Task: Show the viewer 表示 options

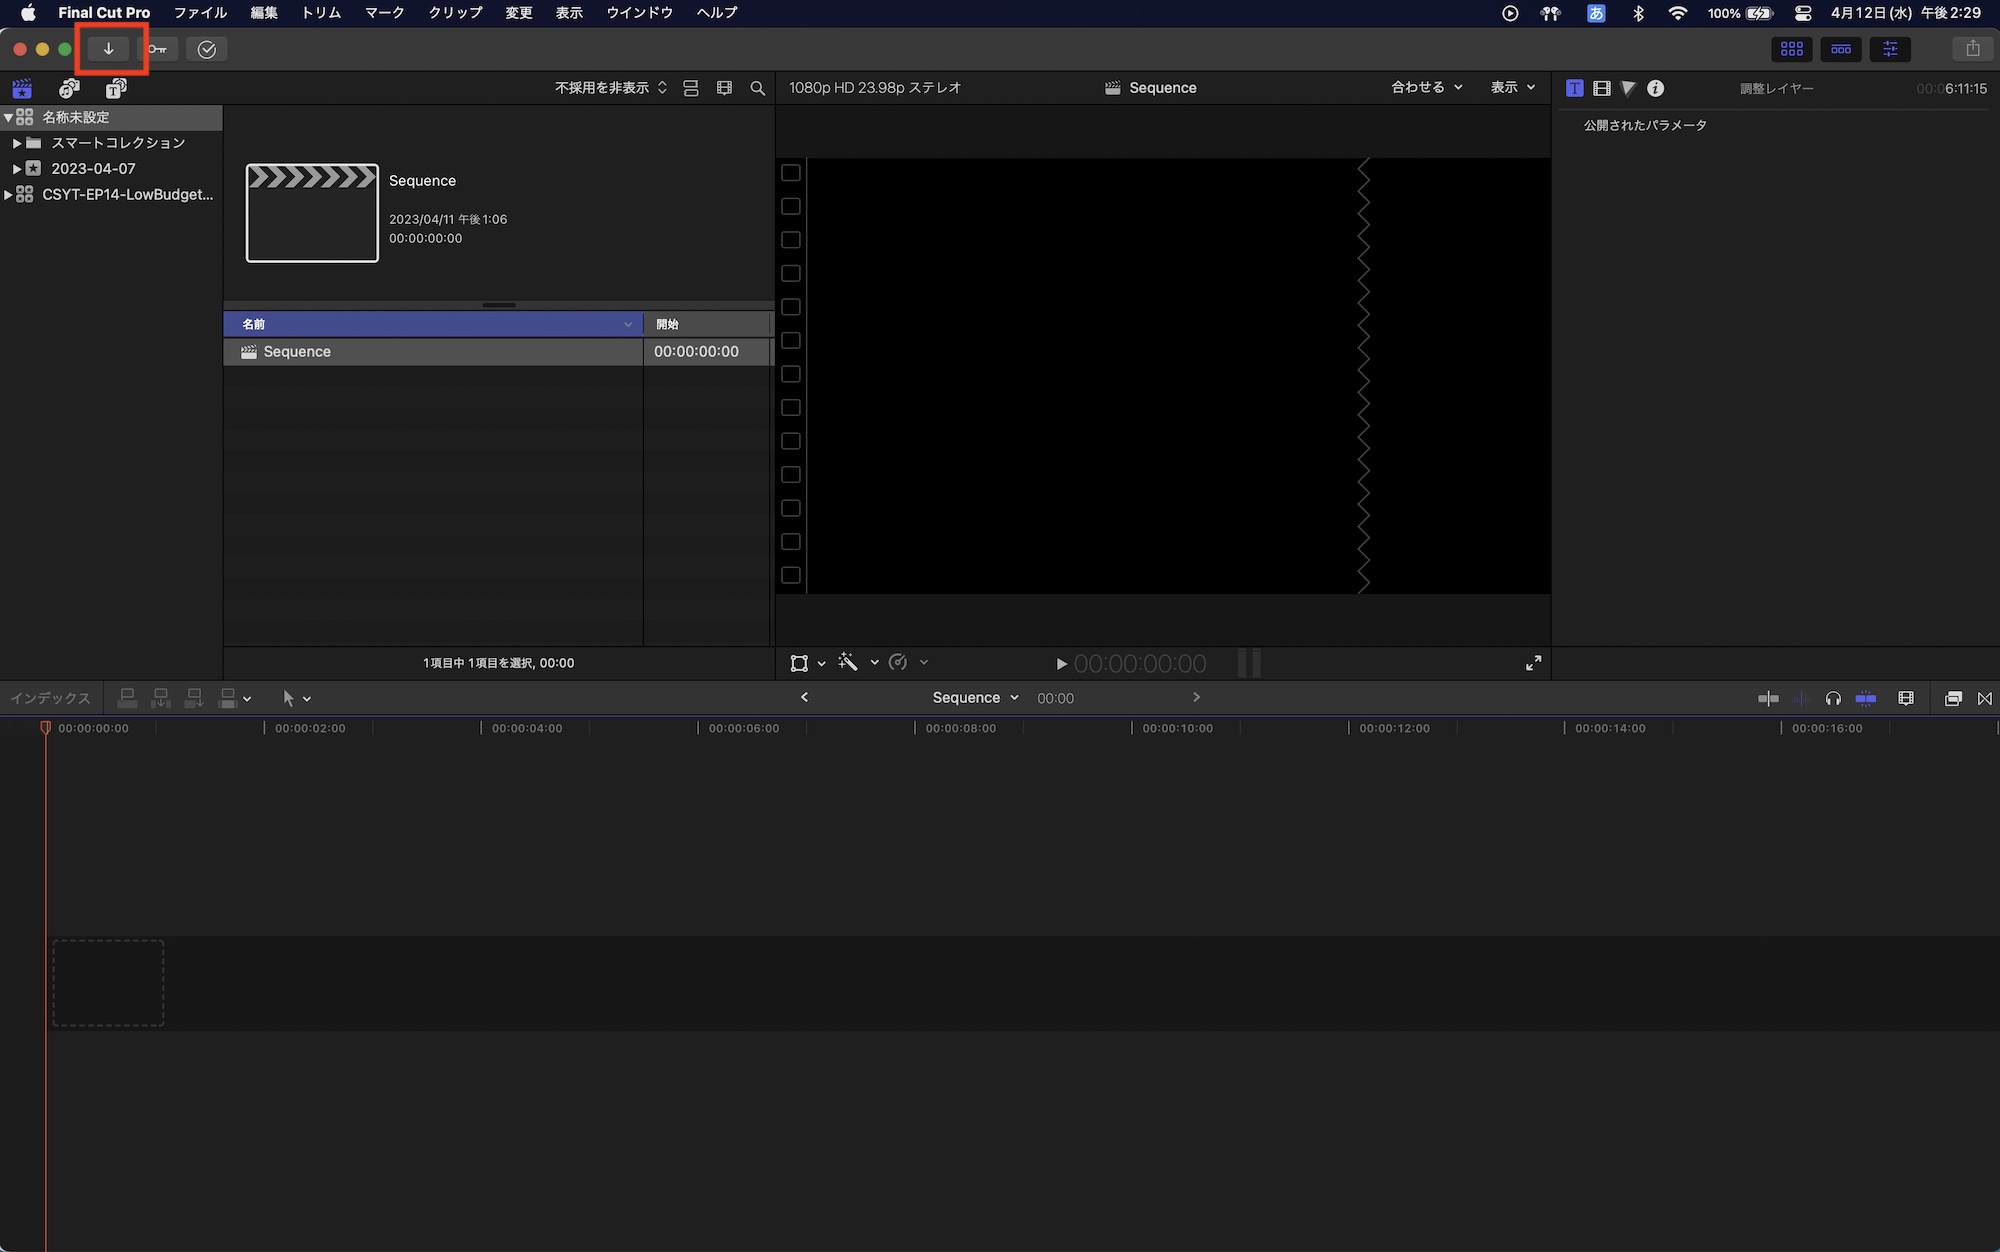Action: [x=1512, y=87]
